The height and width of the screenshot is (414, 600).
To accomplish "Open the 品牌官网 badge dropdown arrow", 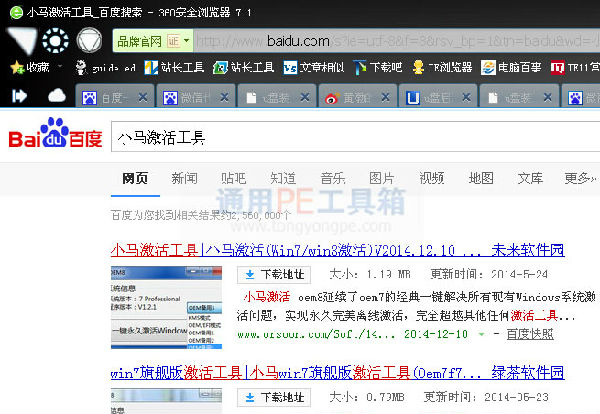I will coord(187,41).
